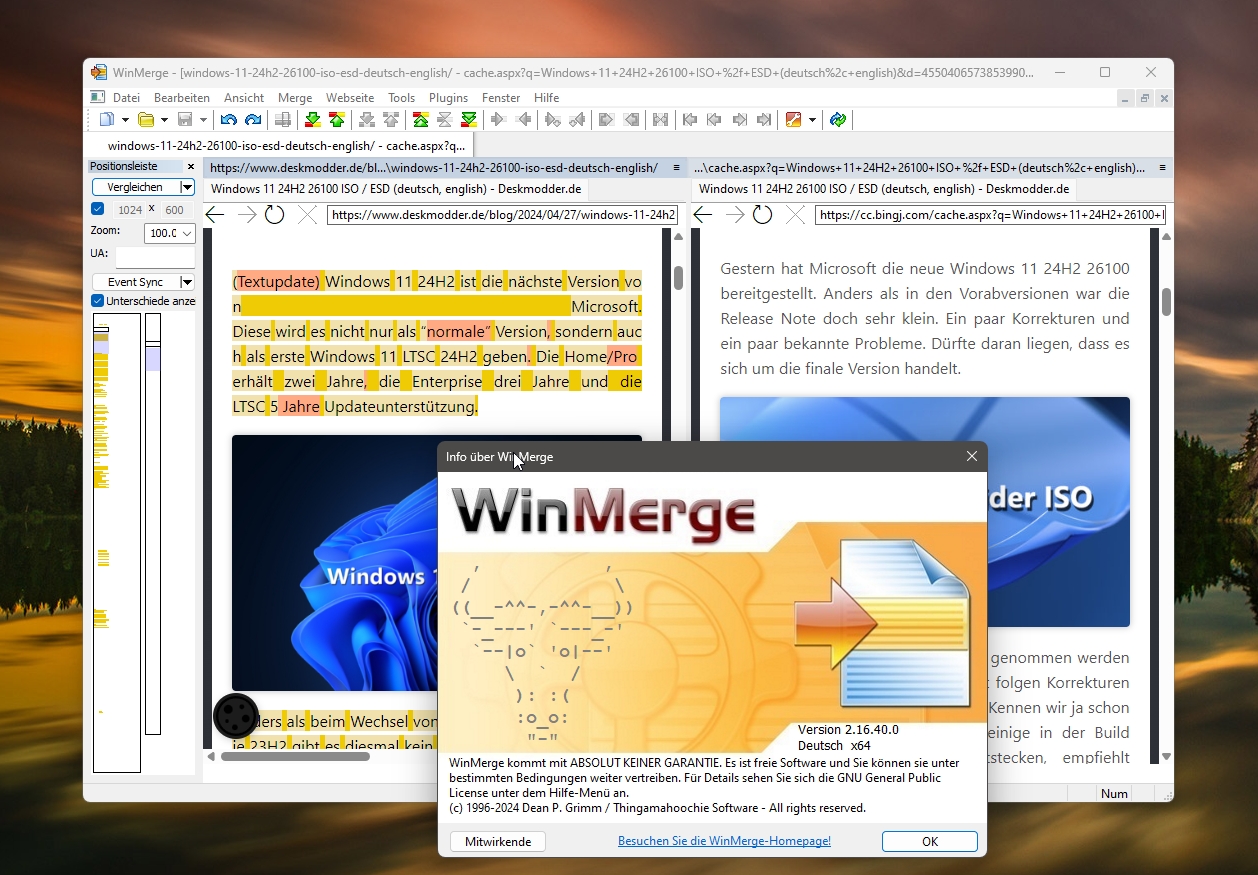Stop loading in left web pane

coord(307,215)
